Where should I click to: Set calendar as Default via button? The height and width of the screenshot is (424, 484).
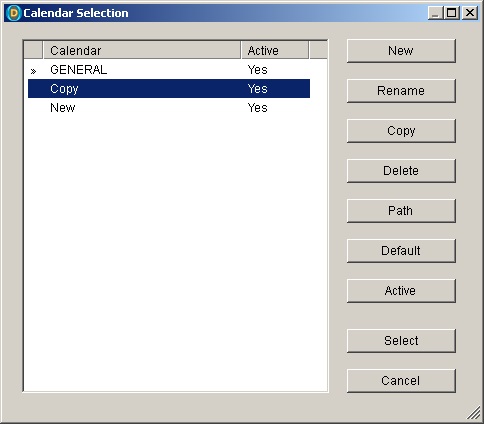[401, 251]
